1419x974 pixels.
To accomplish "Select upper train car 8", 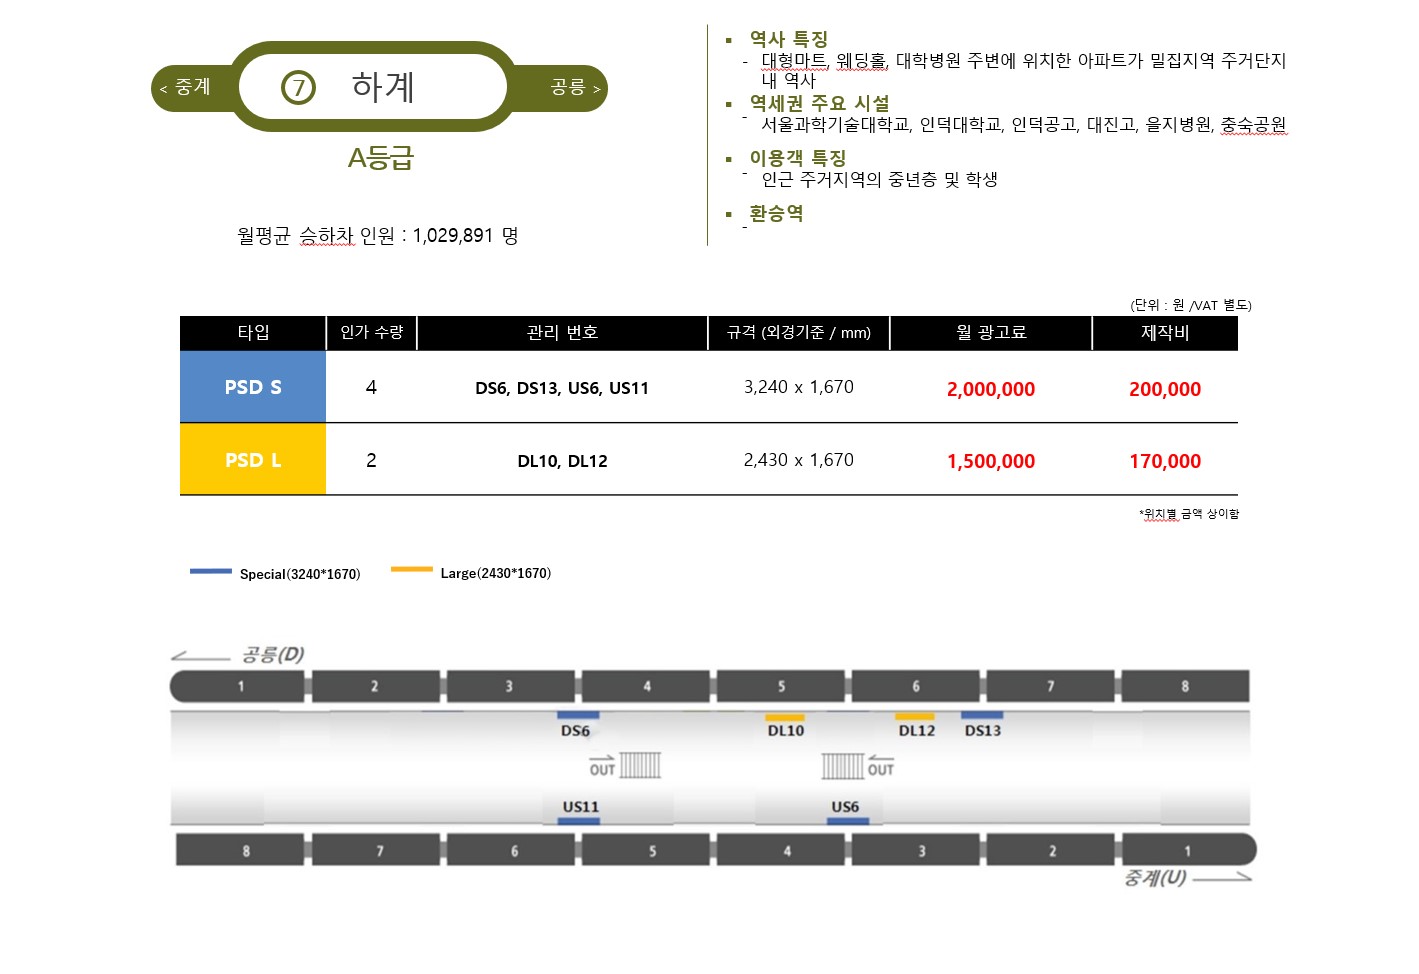I will pos(1186,687).
